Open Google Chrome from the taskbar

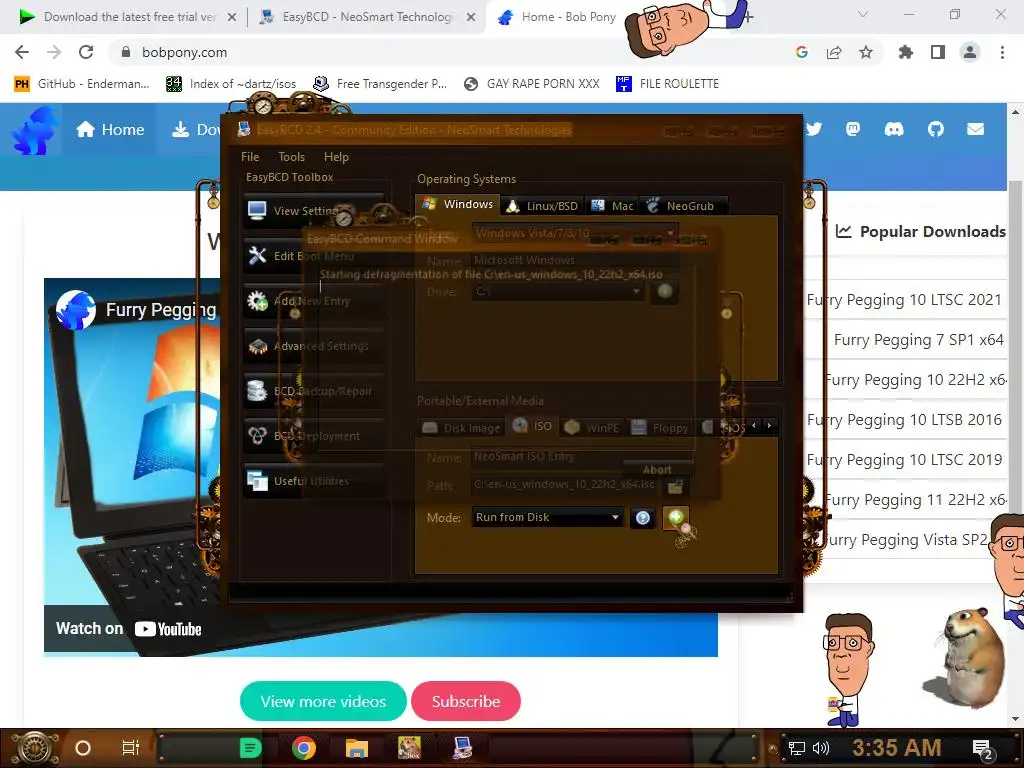tap(304, 748)
